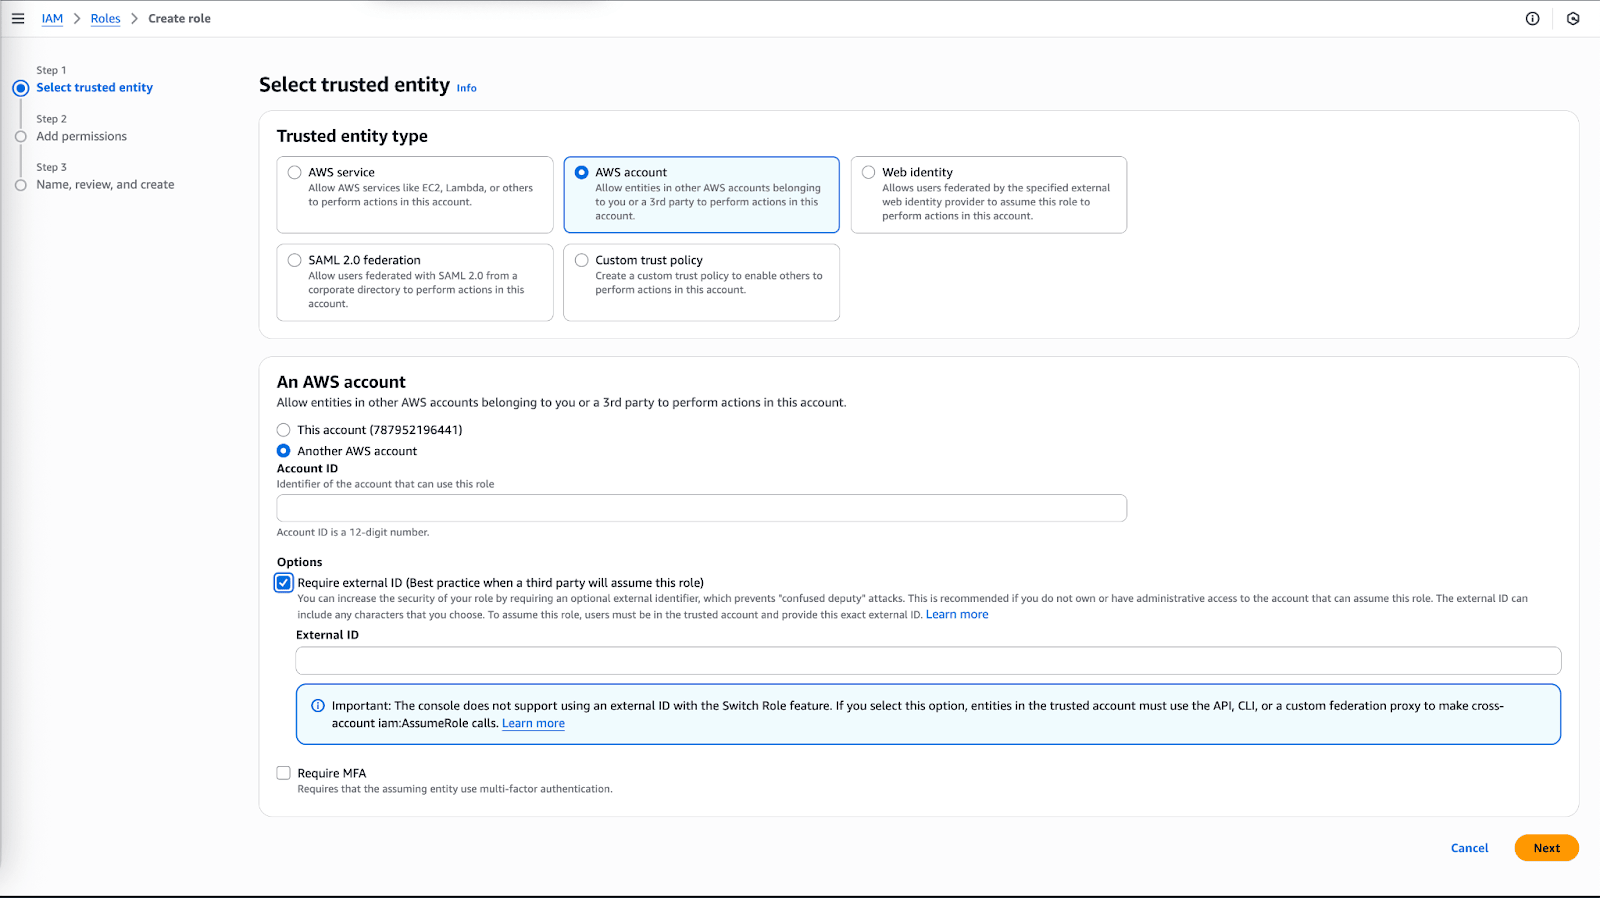Click Learn more in the Important notice
Image resolution: width=1600 pixels, height=898 pixels.
pyautogui.click(x=533, y=722)
